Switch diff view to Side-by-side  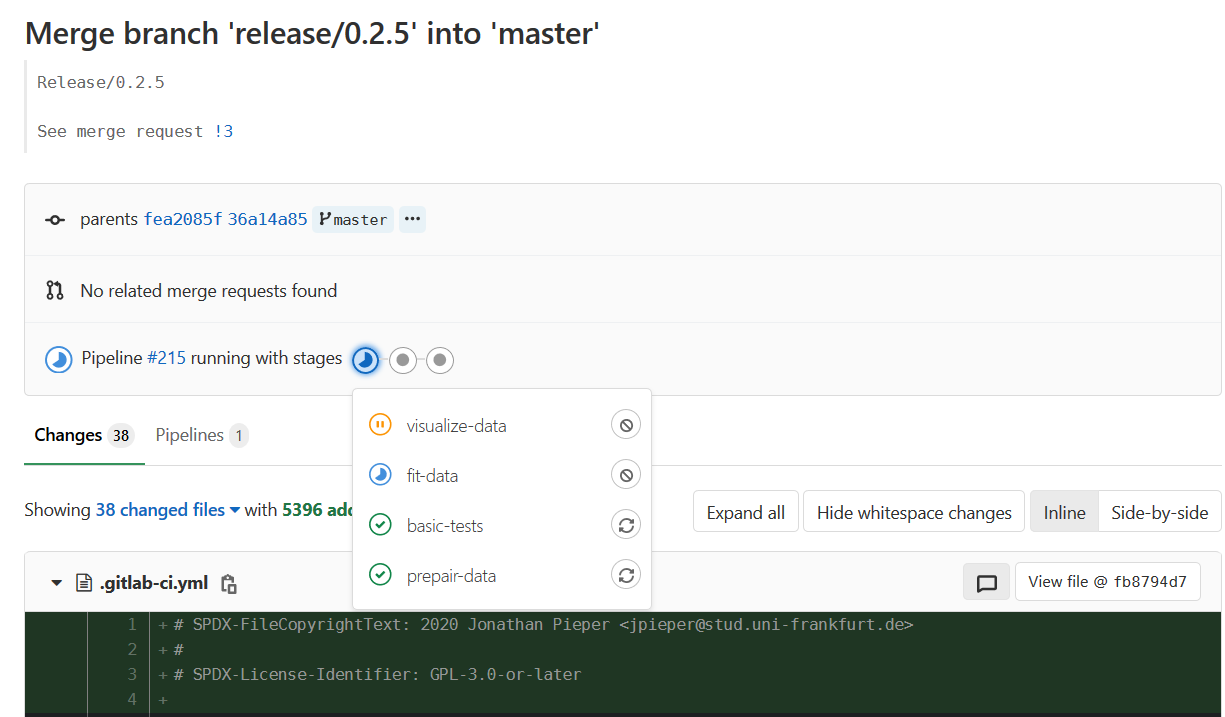pos(1160,511)
